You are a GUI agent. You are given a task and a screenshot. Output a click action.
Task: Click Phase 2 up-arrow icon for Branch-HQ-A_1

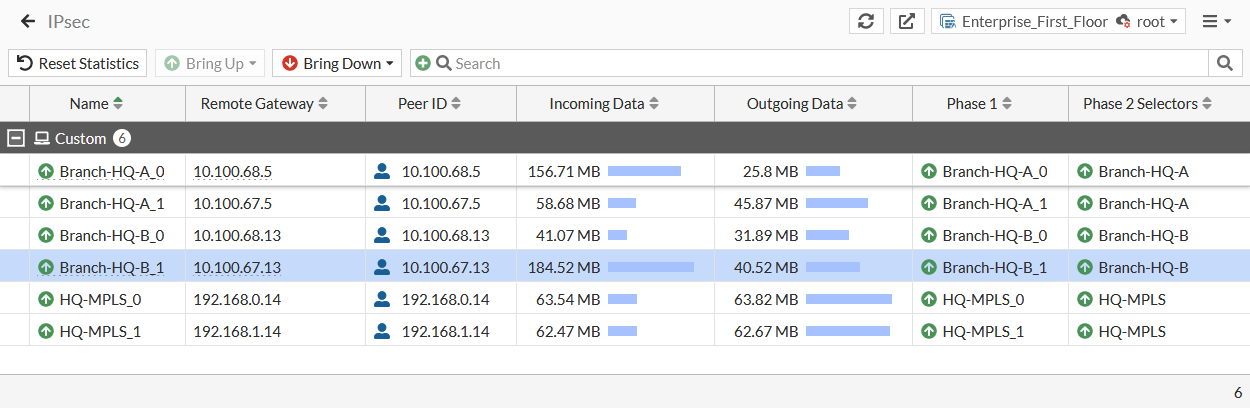tap(1084, 203)
